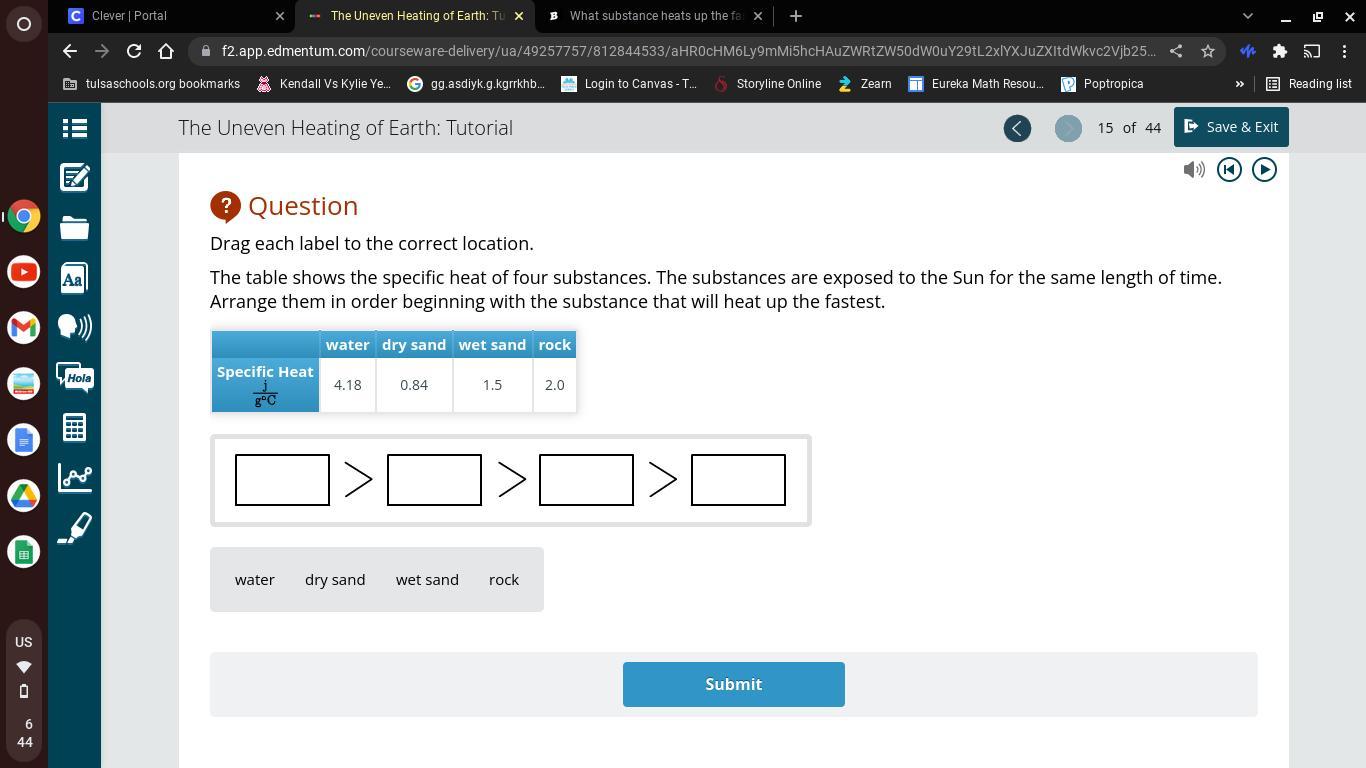This screenshot has height=768, width=1366.
Task: Open a new browser tab
Action: pos(795,16)
